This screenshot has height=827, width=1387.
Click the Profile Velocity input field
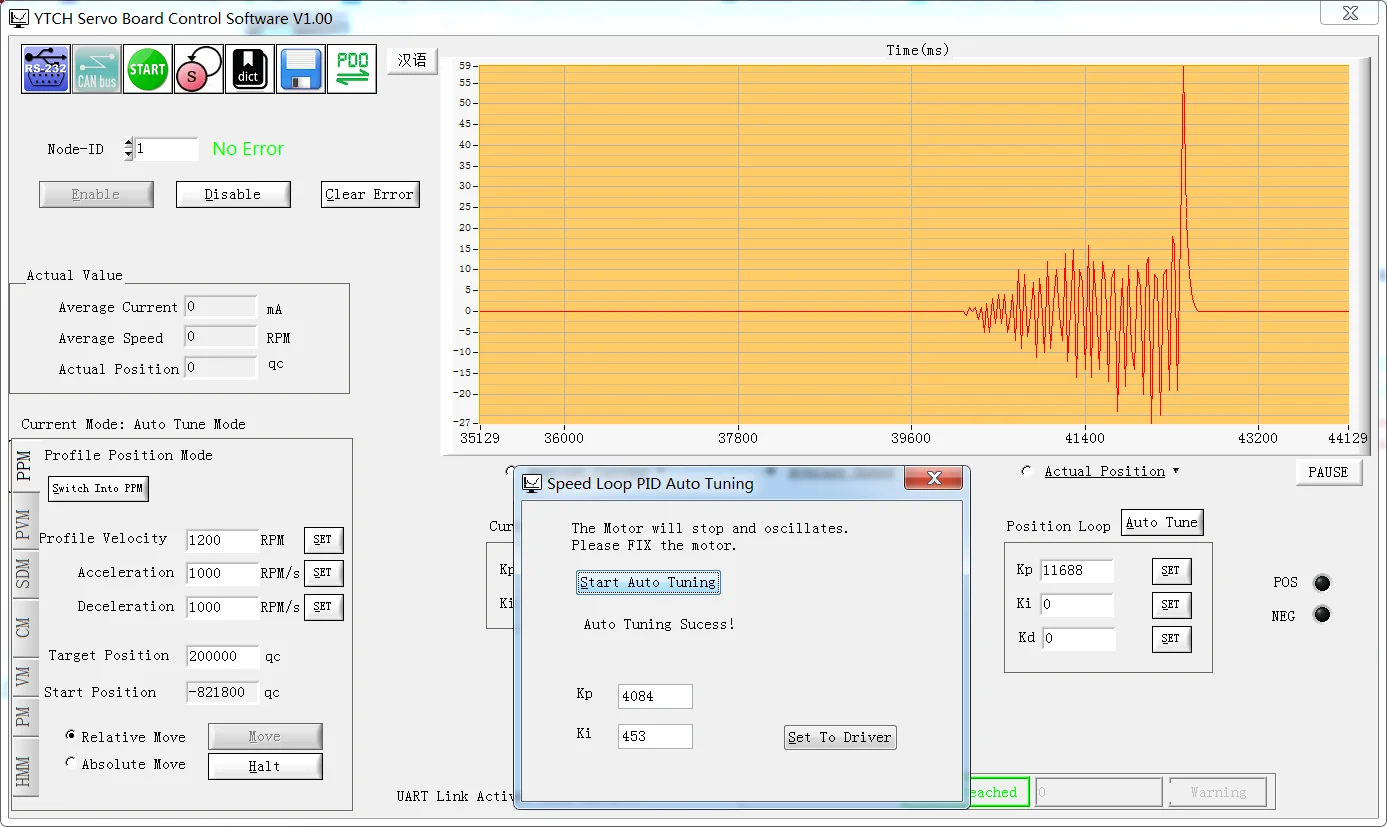pos(222,540)
